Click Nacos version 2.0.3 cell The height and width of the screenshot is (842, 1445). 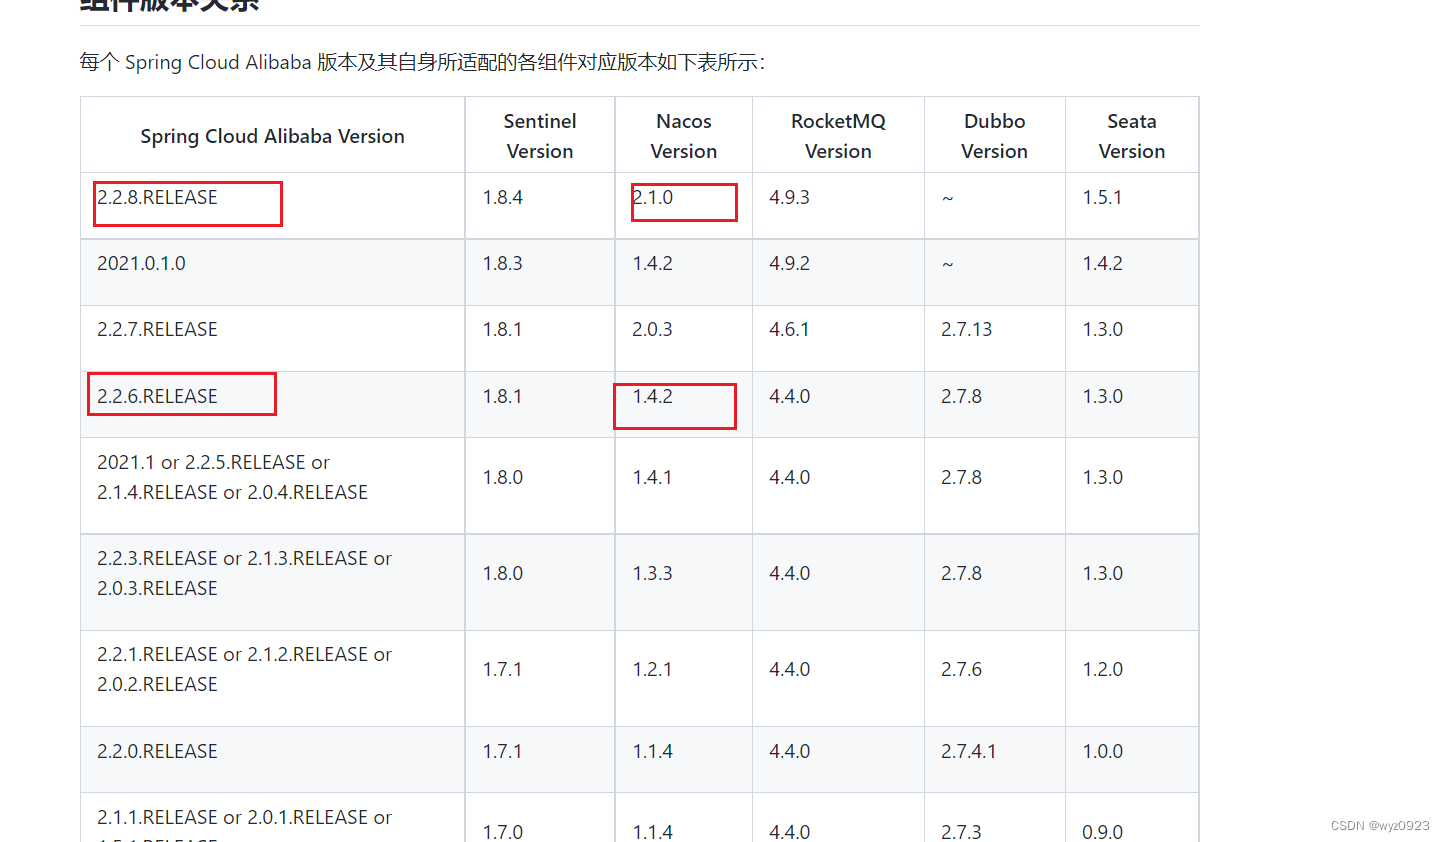[x=684, y=338]
